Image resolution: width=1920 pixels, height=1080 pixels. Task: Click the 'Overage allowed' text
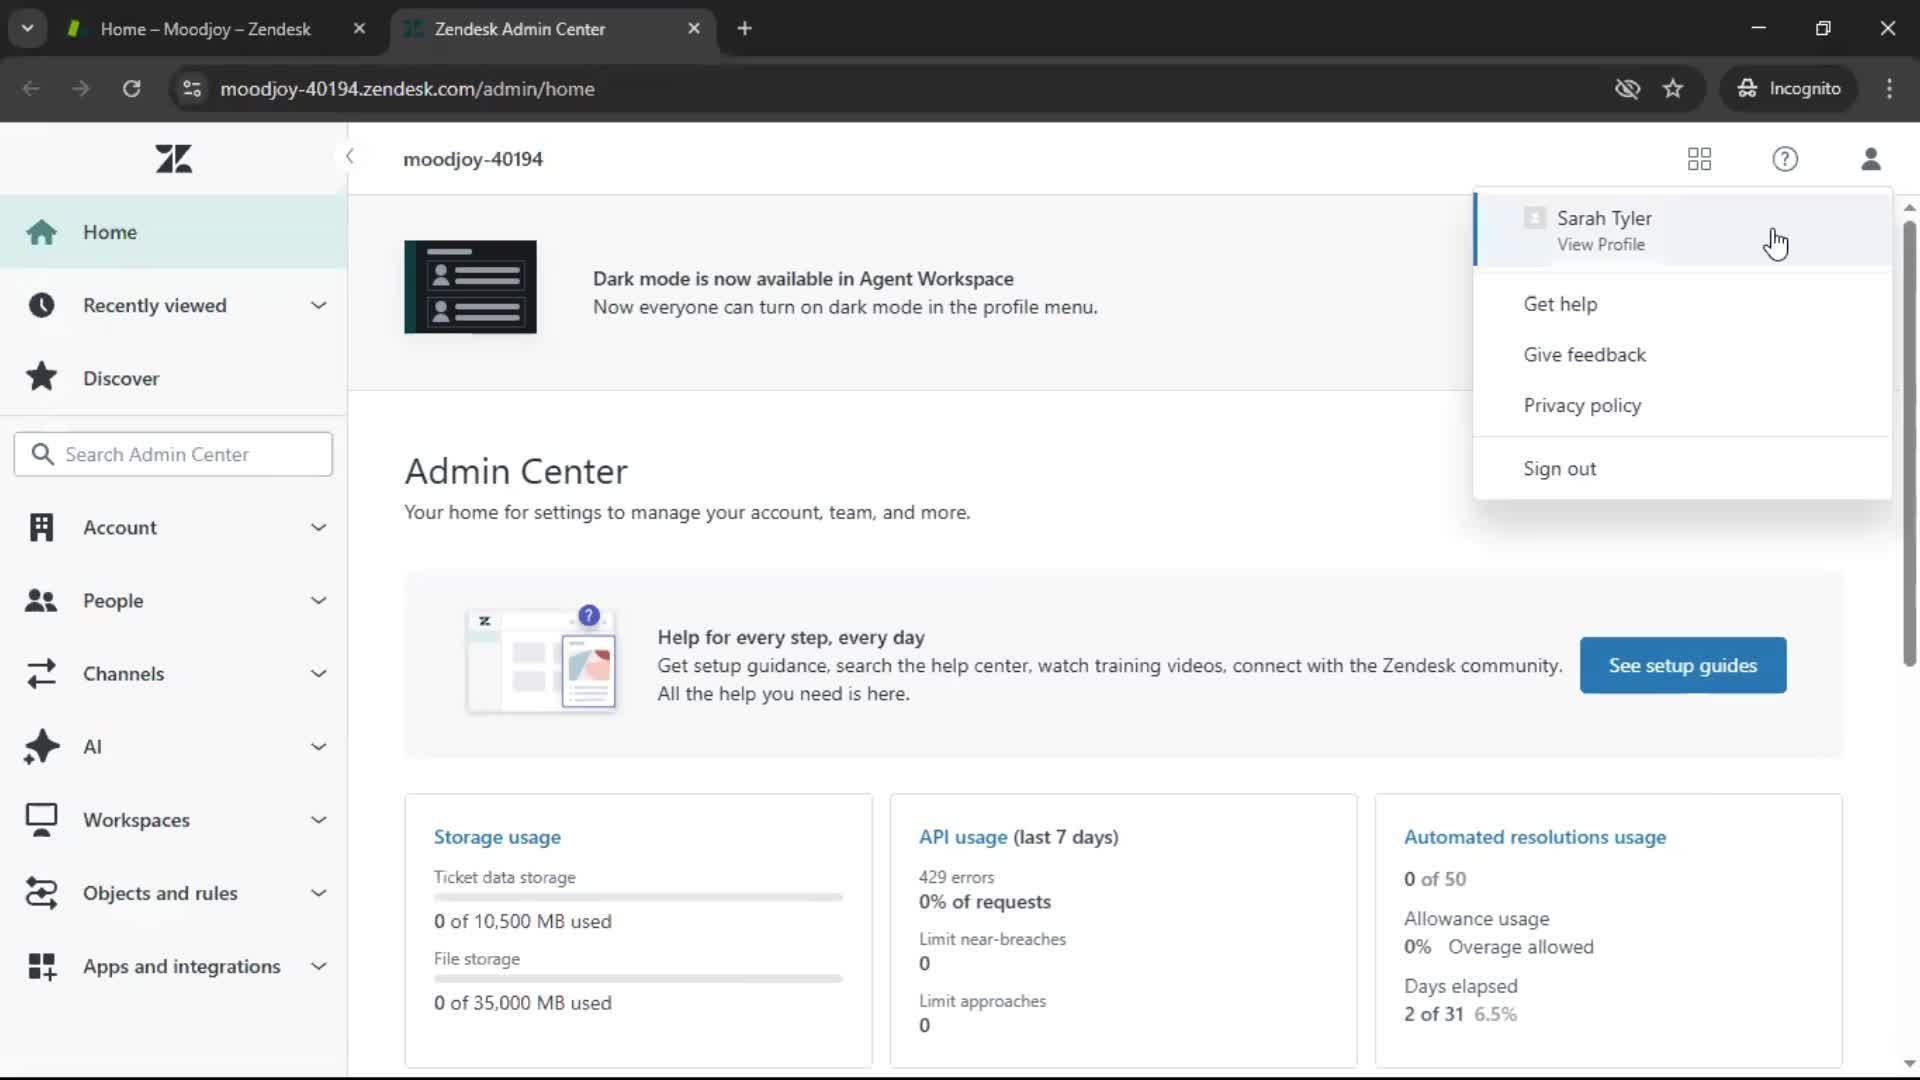click(1521, 947)
